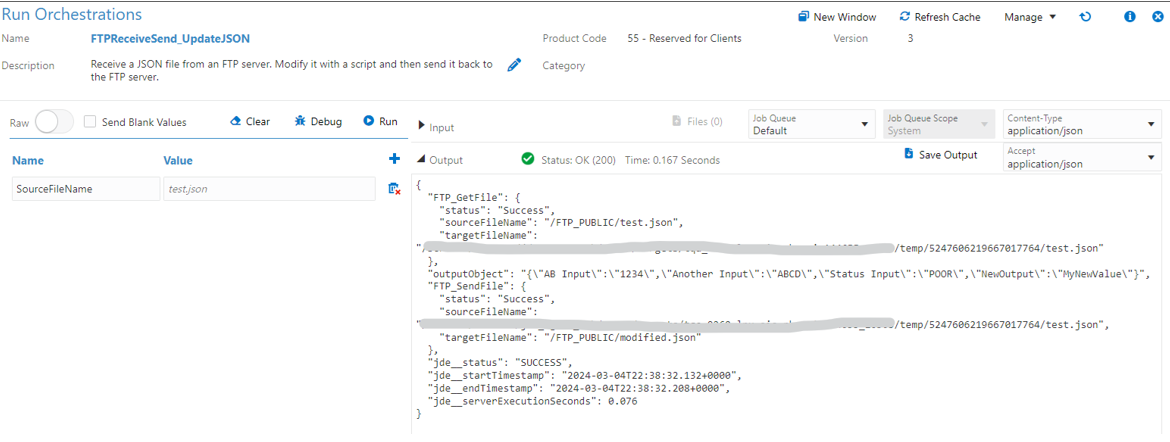Open orchestration in New Window
The width and height of the screenshot is (1170, 442).
836,16
